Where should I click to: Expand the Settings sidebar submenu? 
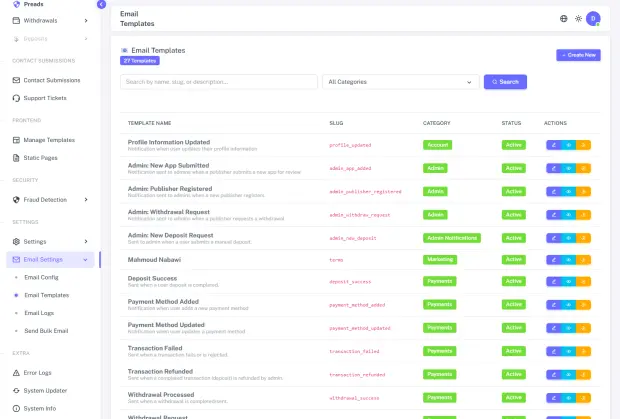[x=50, y=242]
